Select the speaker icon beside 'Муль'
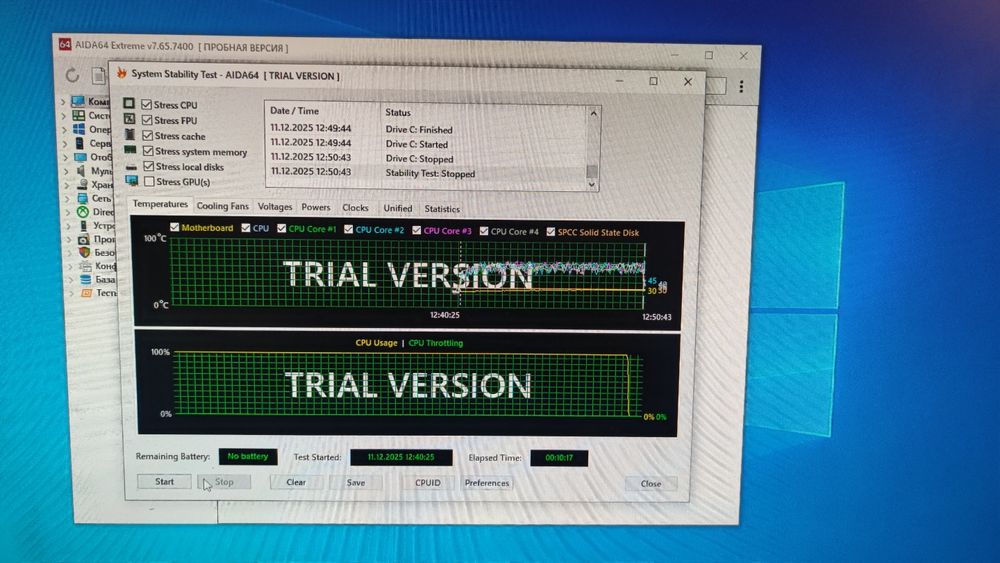This screenshot has width=1000, height=563. pos(80,170)
